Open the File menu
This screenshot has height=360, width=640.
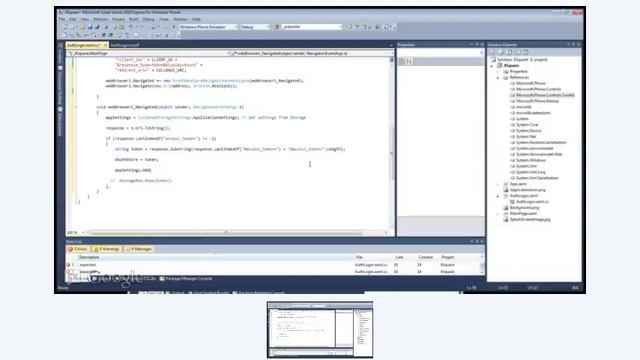click(62, 19)
